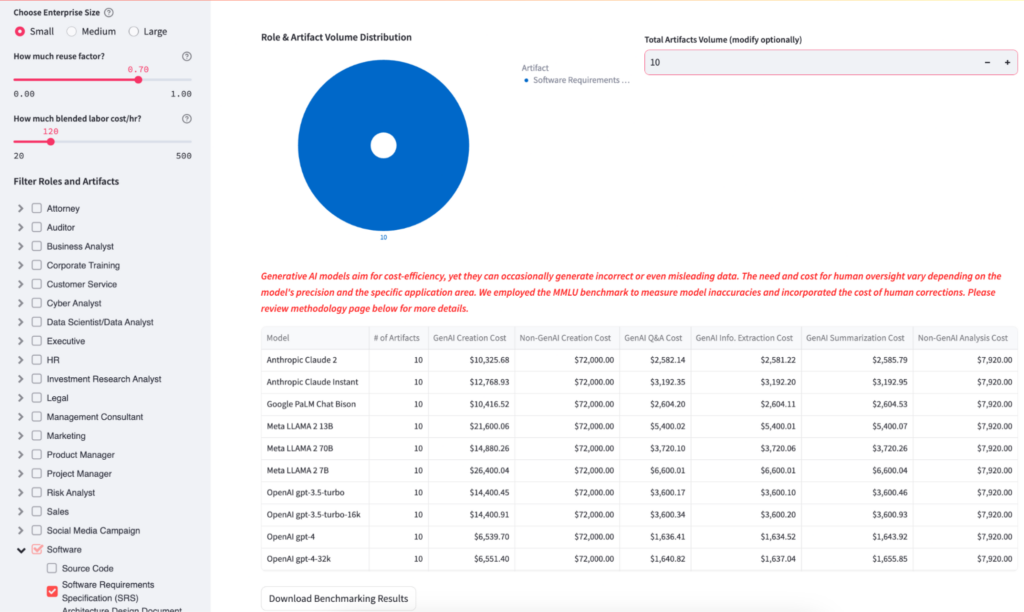Image resolution: width=1024 pixels, height=612 pixels.
Task: Enable the Marketing checkbox
Action: [35, 435]
